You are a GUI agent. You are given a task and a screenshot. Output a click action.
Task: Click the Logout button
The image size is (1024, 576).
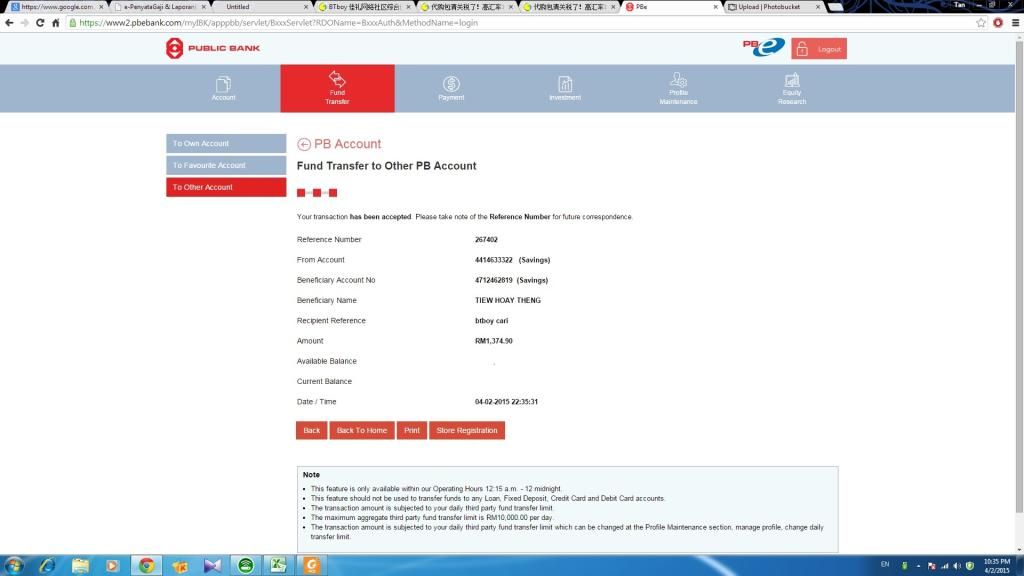coord(819,49)
